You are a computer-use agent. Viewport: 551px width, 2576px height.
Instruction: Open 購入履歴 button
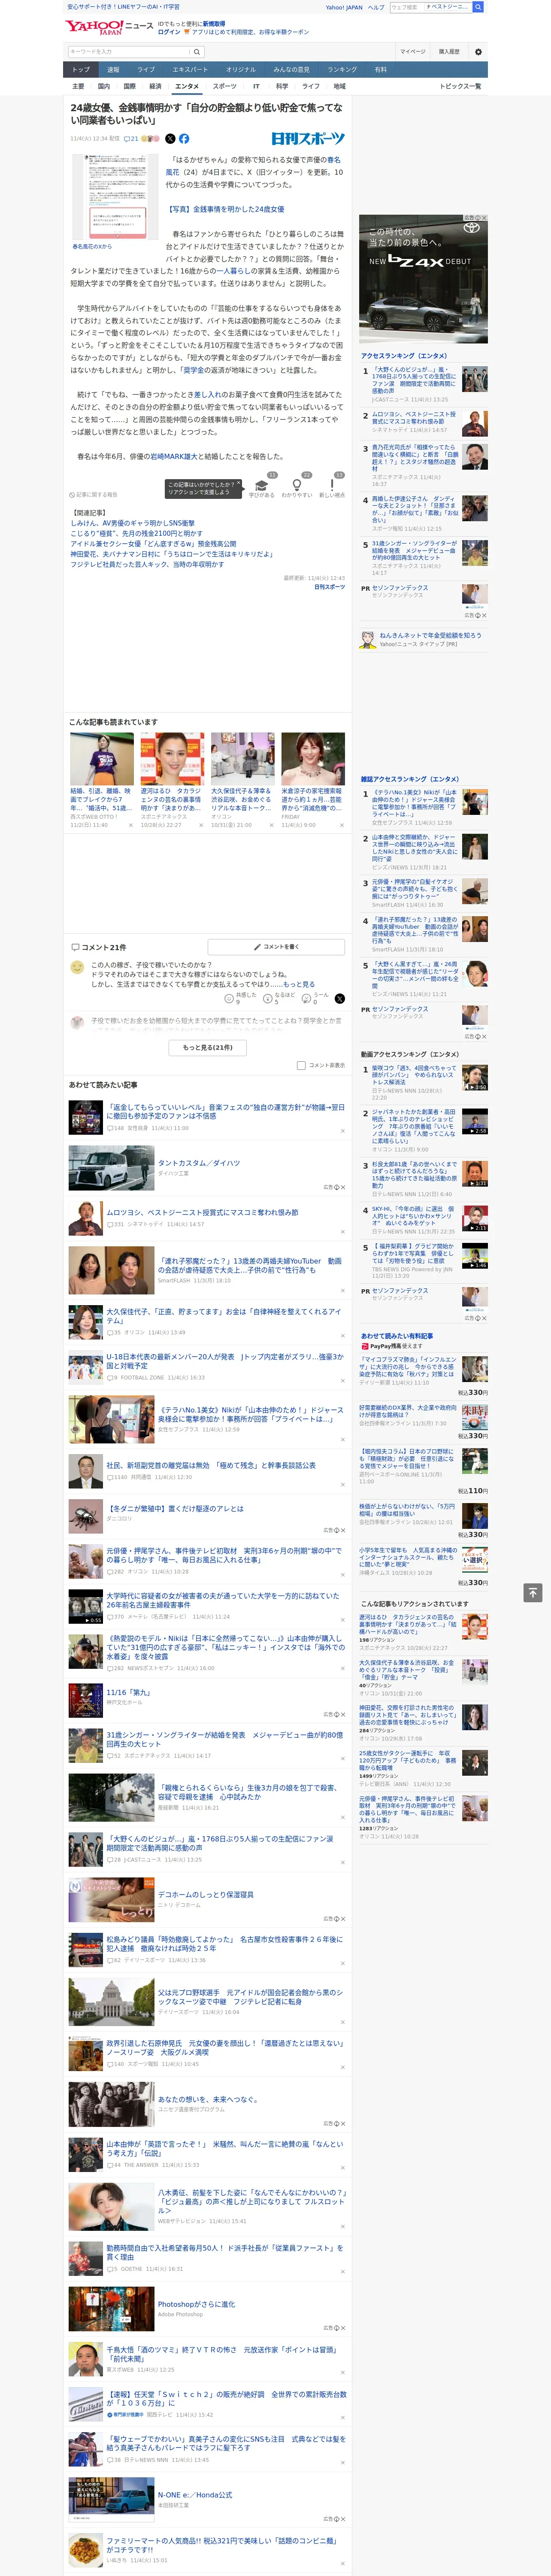449,51
